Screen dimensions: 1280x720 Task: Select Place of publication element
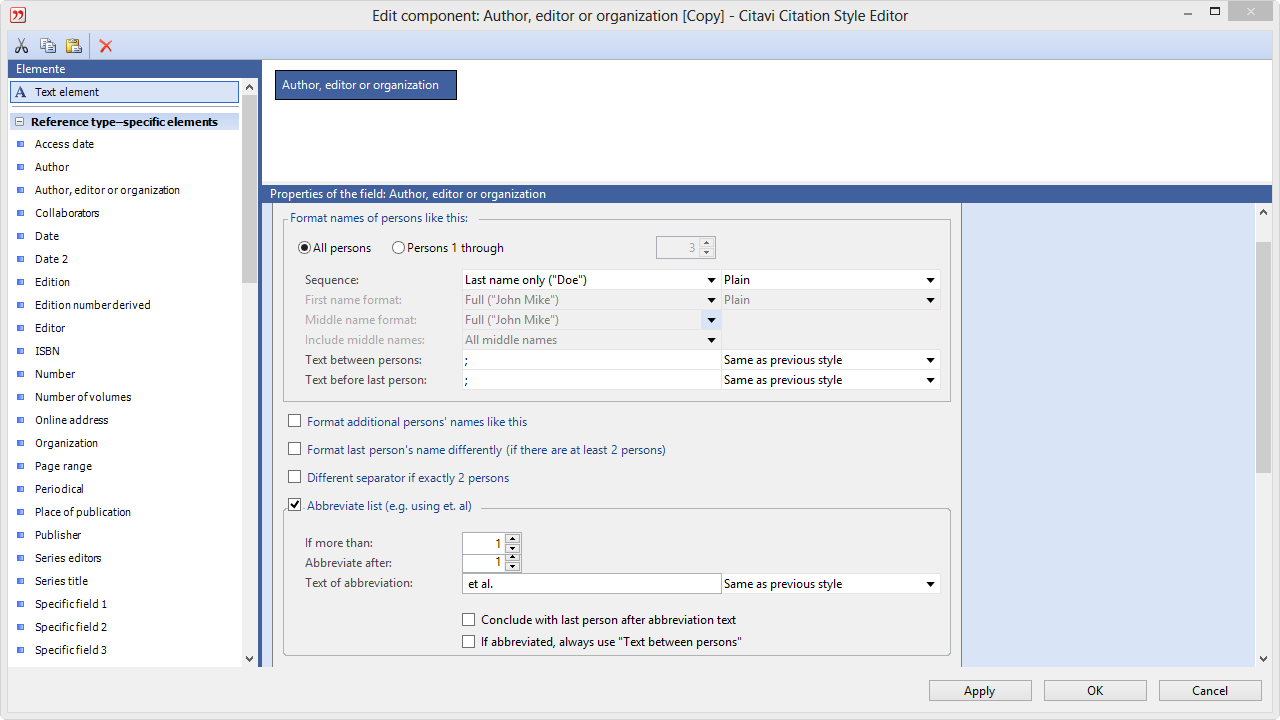tap(82, 512)
